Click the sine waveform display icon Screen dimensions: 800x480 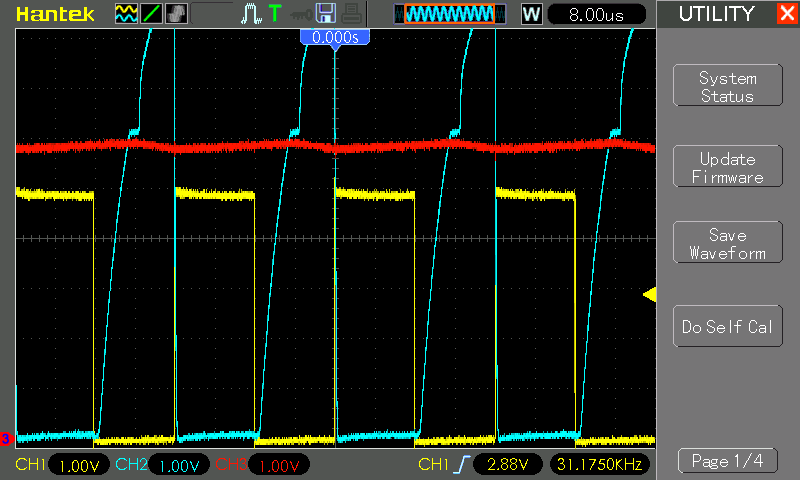click(126, 14)
